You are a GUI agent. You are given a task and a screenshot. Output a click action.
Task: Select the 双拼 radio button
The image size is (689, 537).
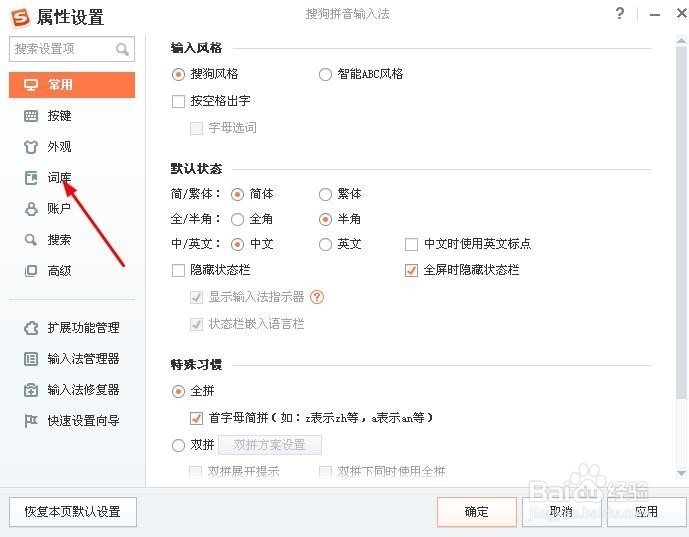point(178,446)
